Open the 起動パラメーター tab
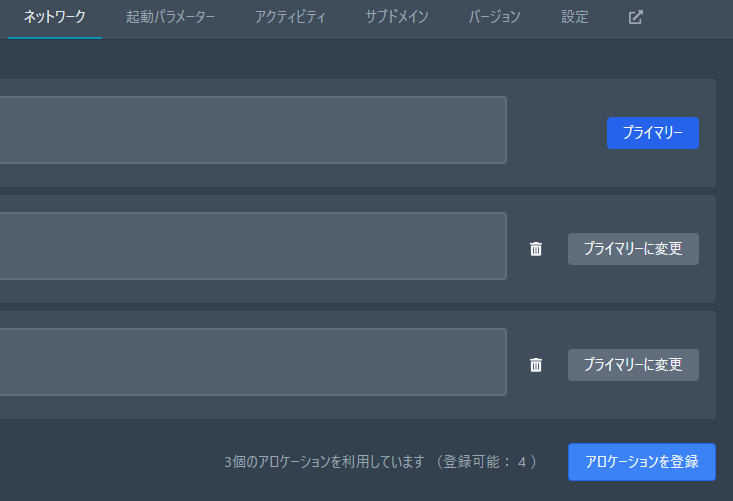This screenshot has width=733, height=501. (170, 17)
